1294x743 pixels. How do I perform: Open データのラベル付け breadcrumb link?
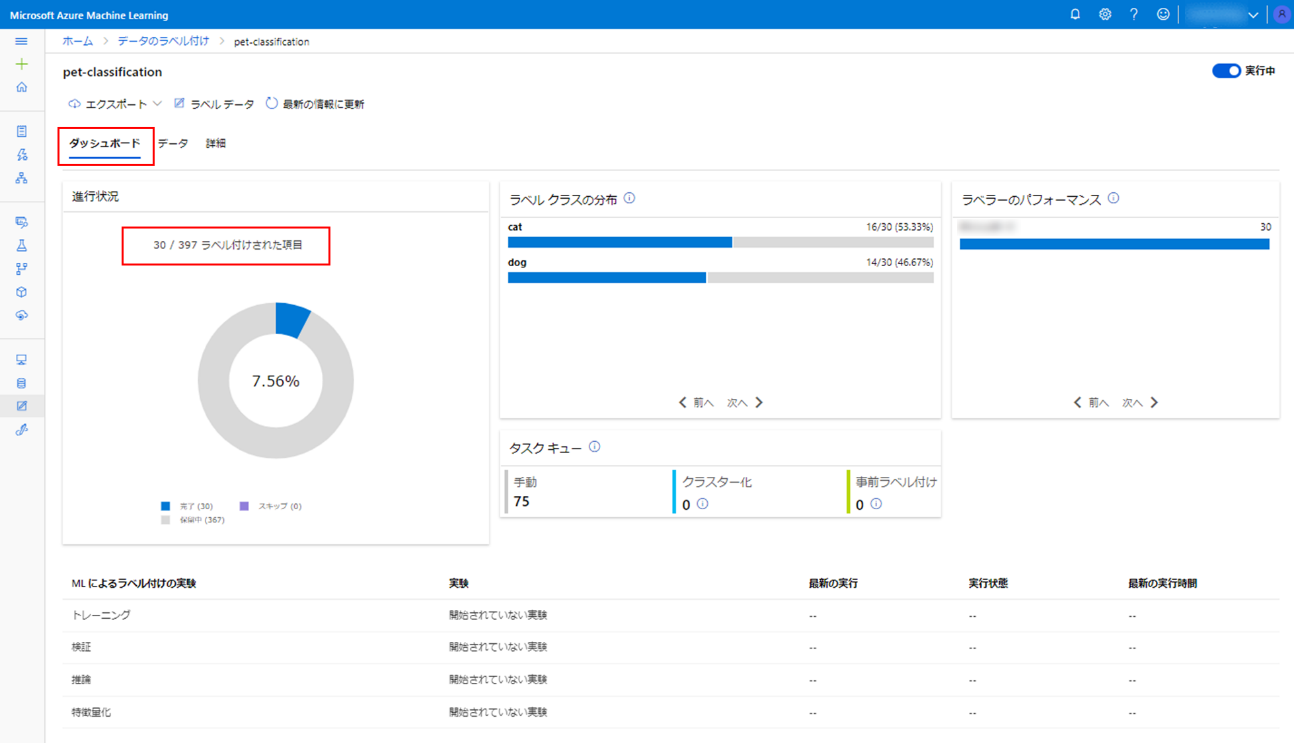tap(163, 41)
